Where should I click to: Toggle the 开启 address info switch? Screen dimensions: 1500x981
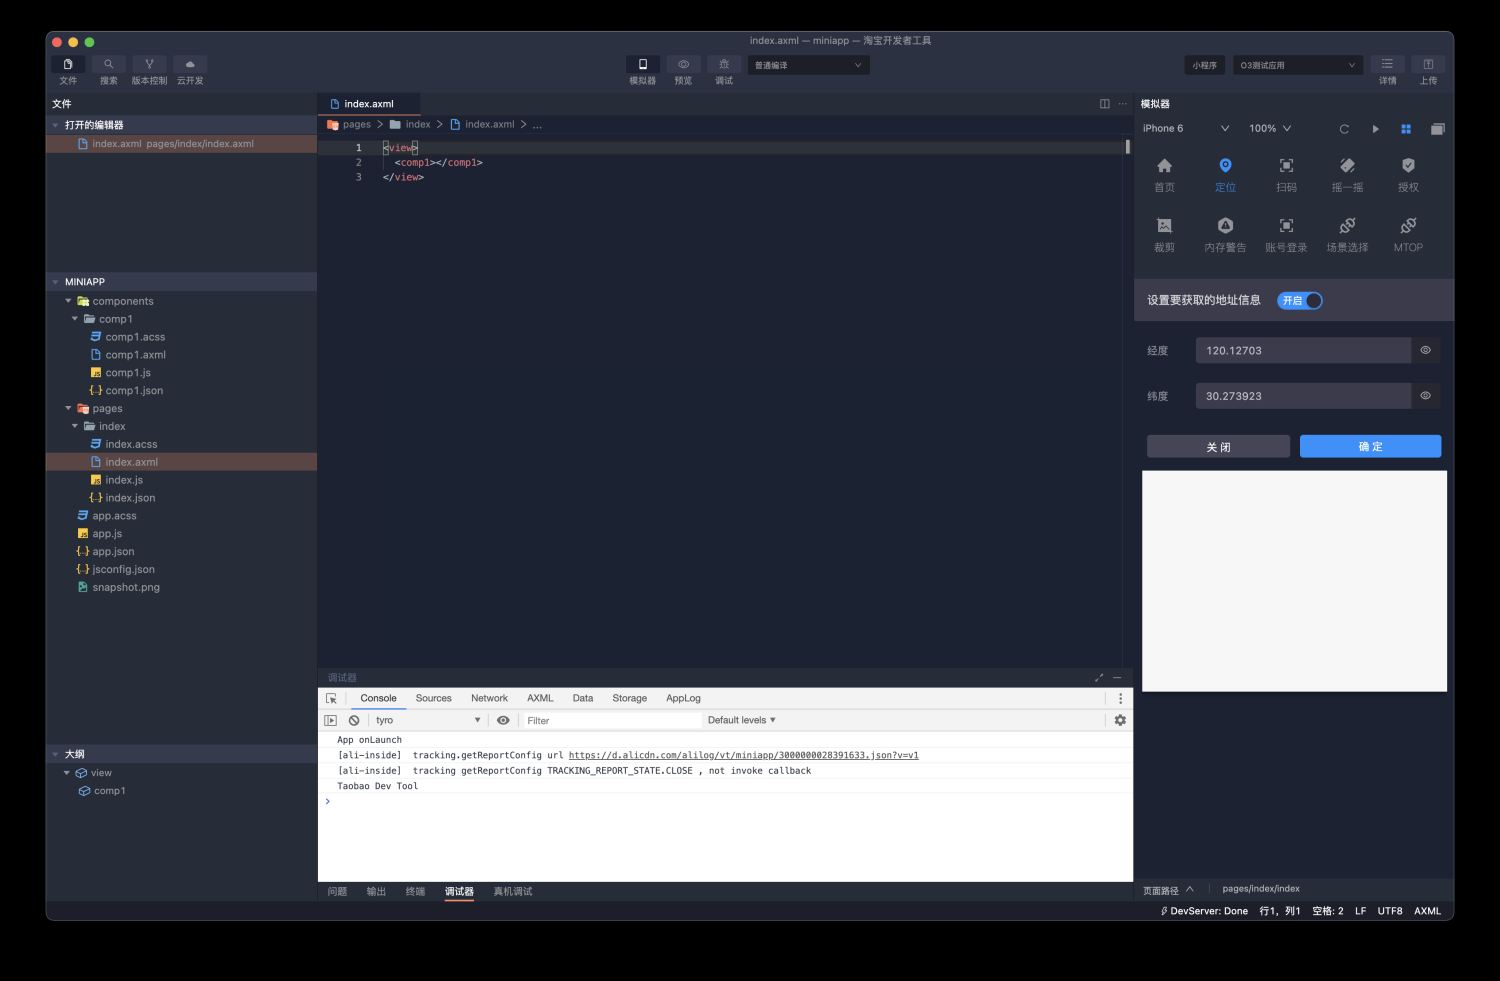(x=1300, y=300)
